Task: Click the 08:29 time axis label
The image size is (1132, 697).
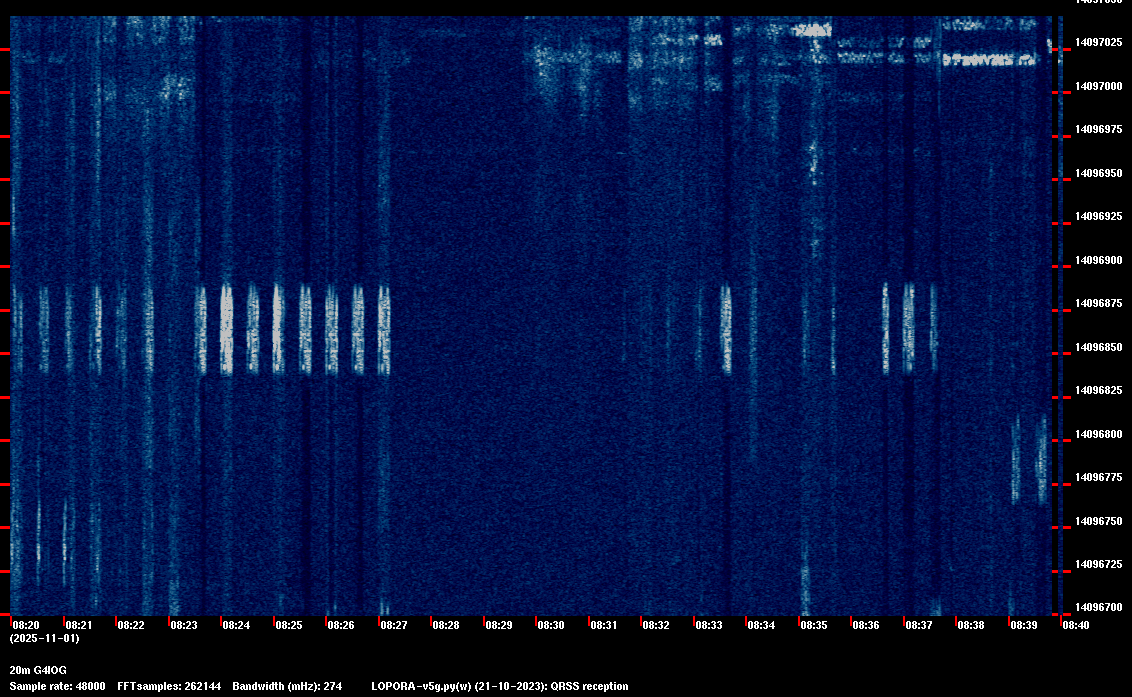Action: 499,625
